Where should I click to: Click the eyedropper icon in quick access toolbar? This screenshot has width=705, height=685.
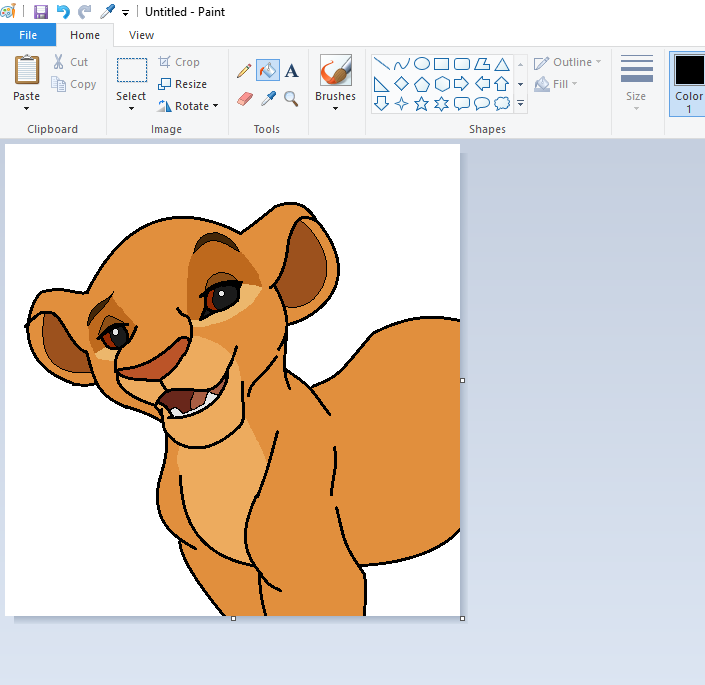tap(107, 12)
